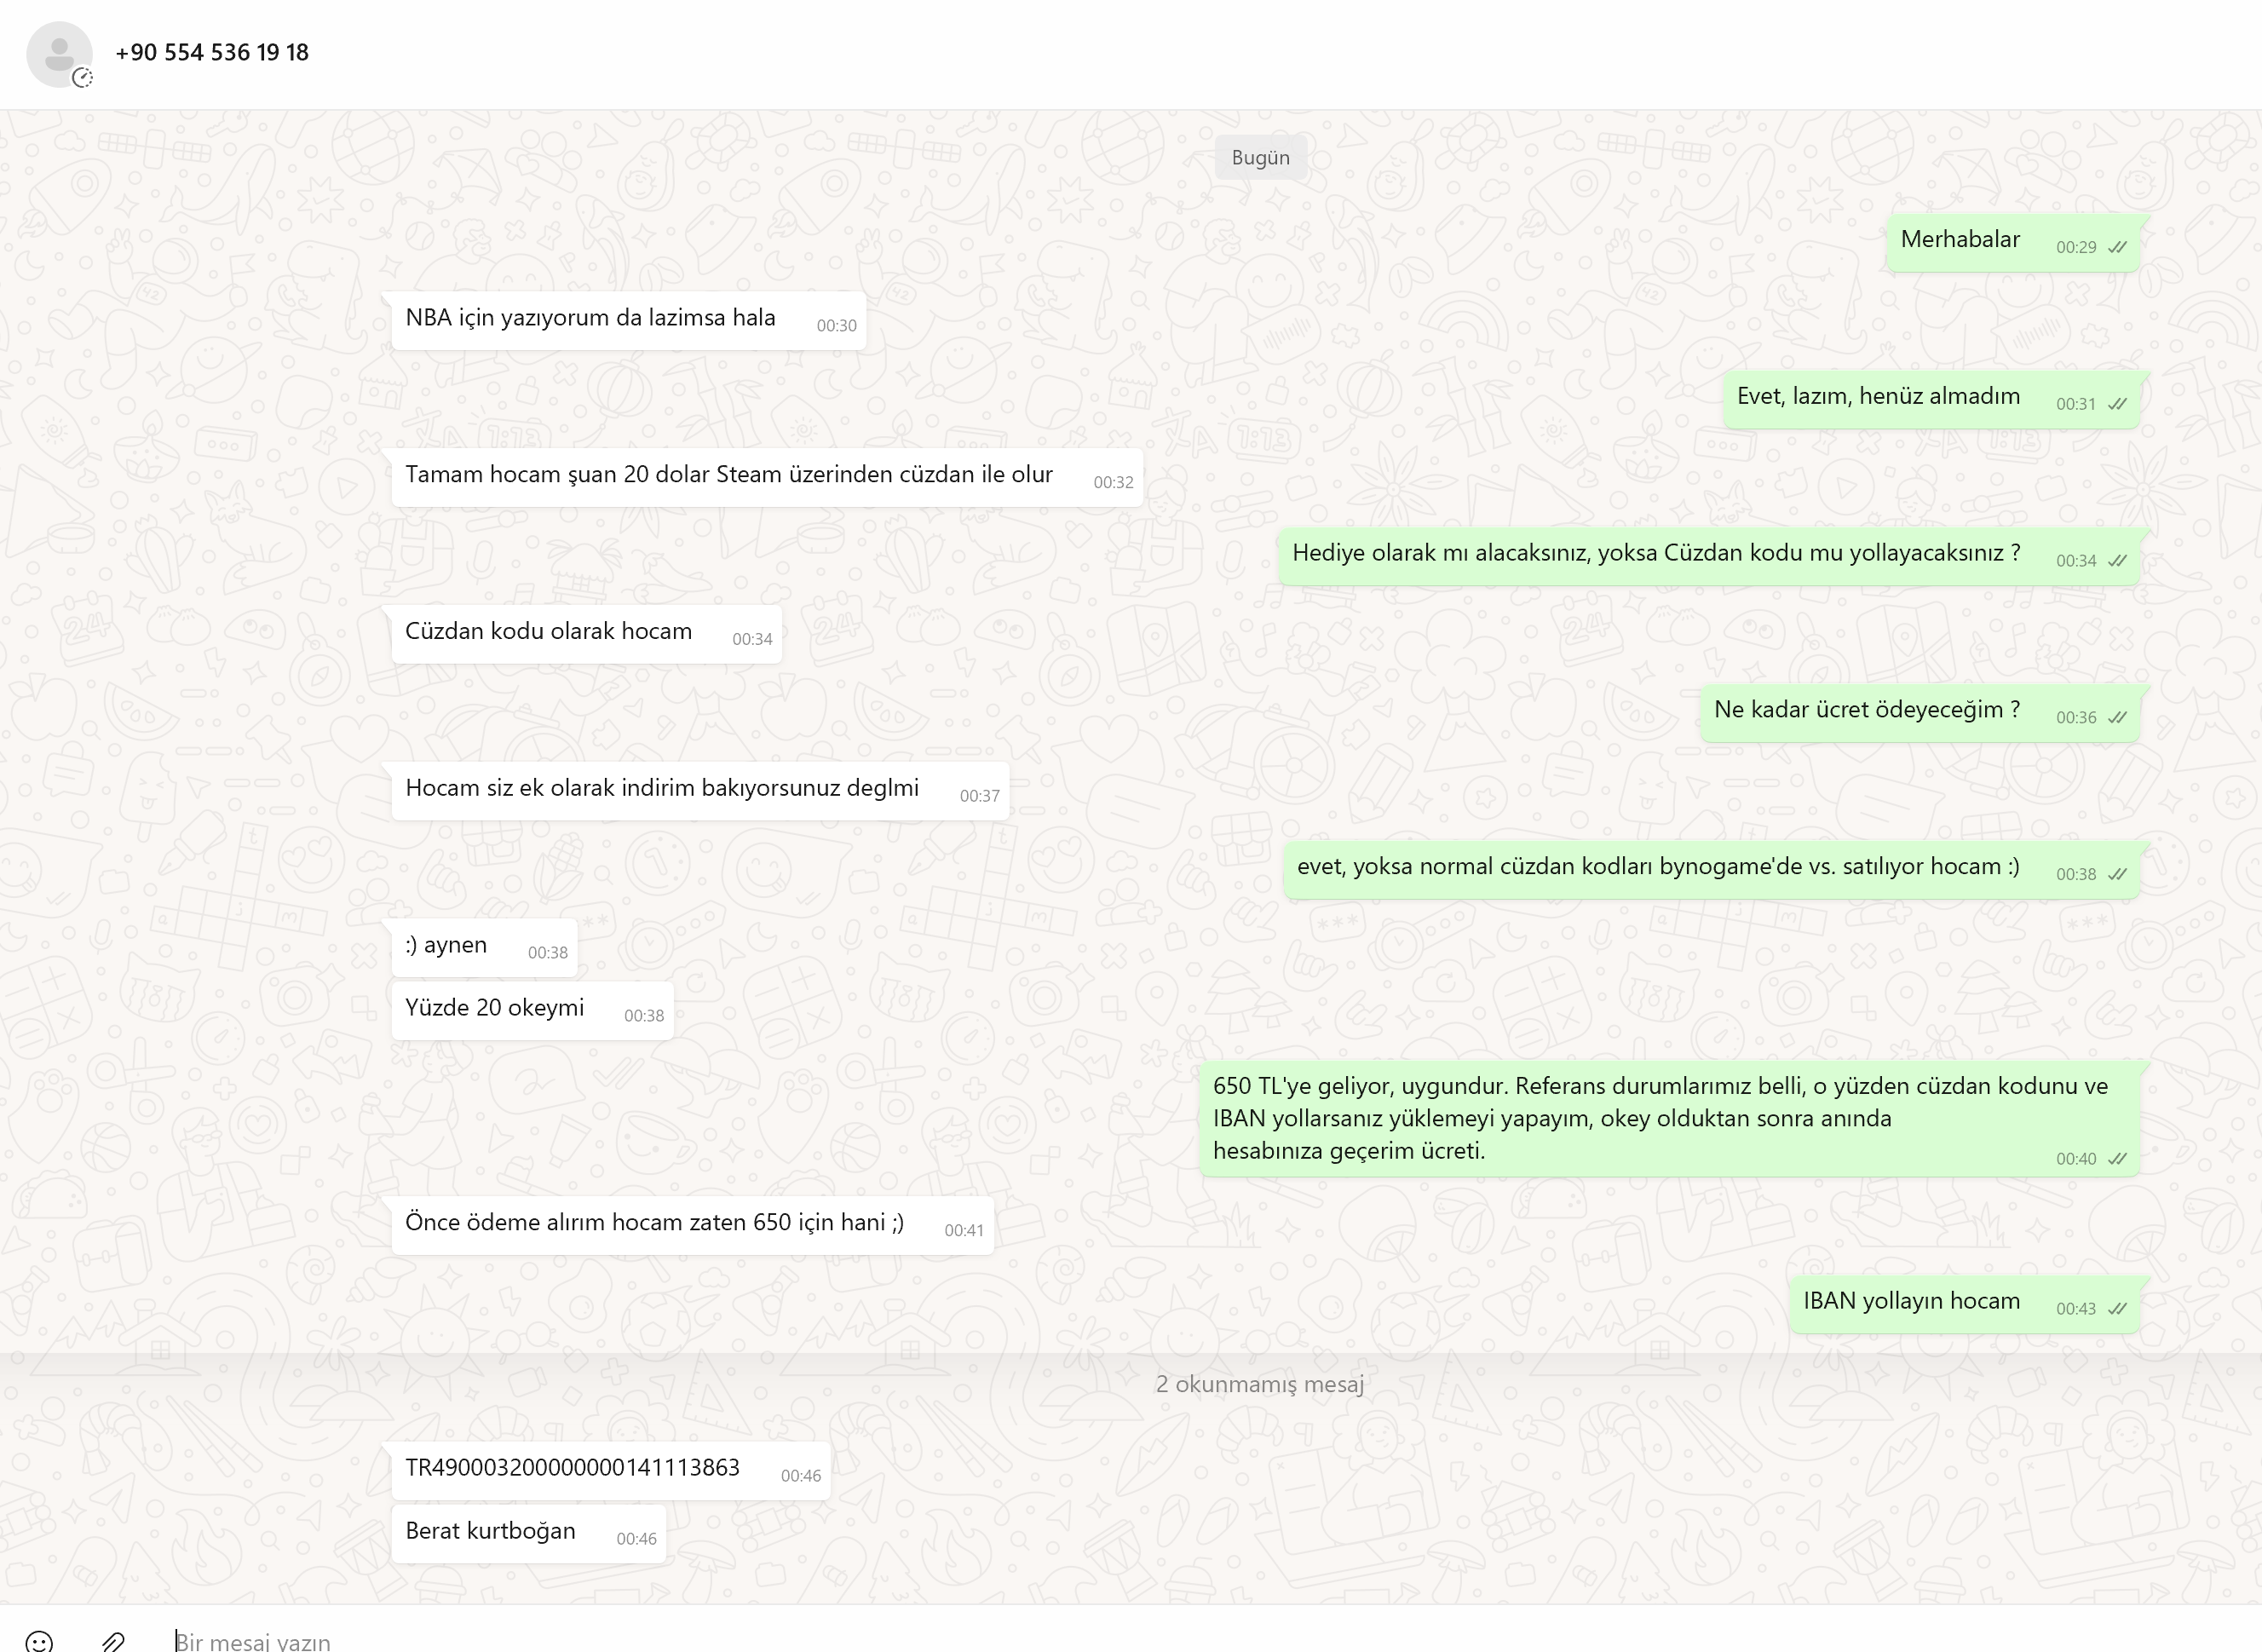Open the contact profile avatar
The width and height of the screenshot is (2262, 1652).
click(x=59, y=54)
